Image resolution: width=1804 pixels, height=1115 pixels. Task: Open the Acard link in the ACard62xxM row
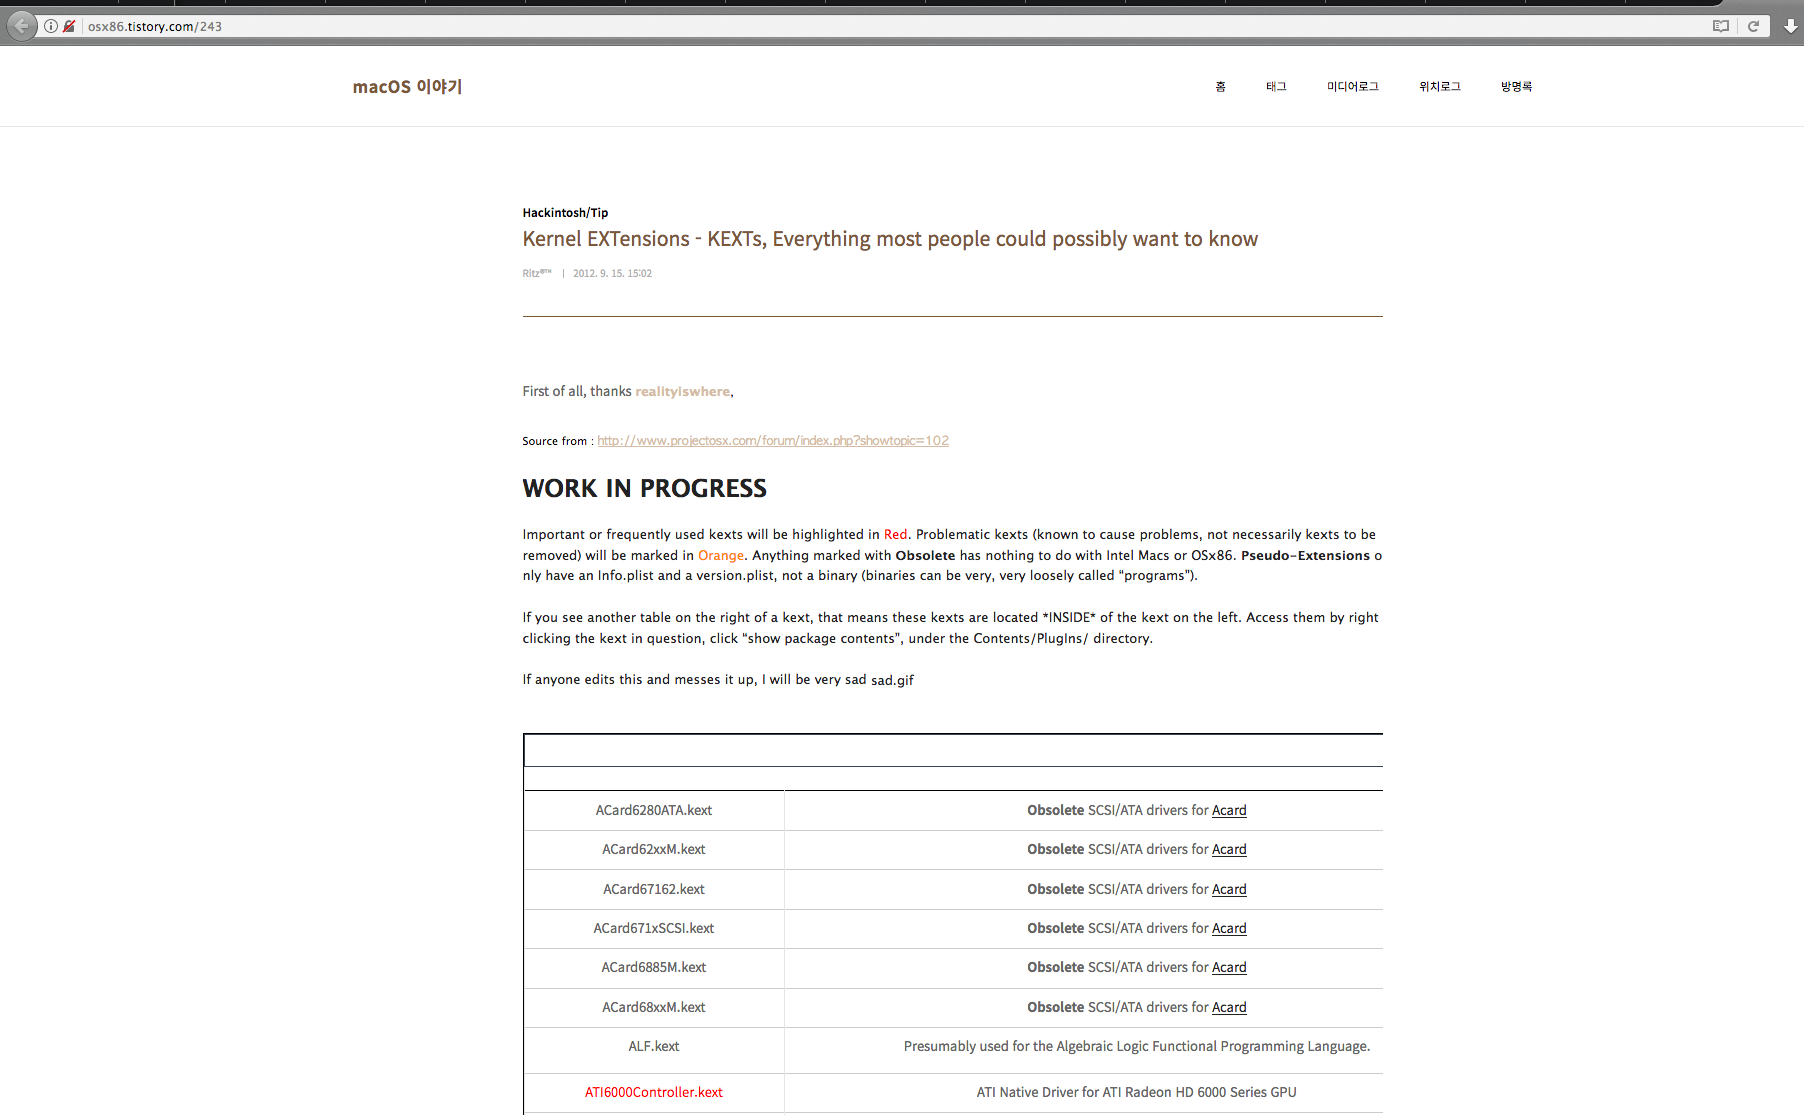(1229, 849)
